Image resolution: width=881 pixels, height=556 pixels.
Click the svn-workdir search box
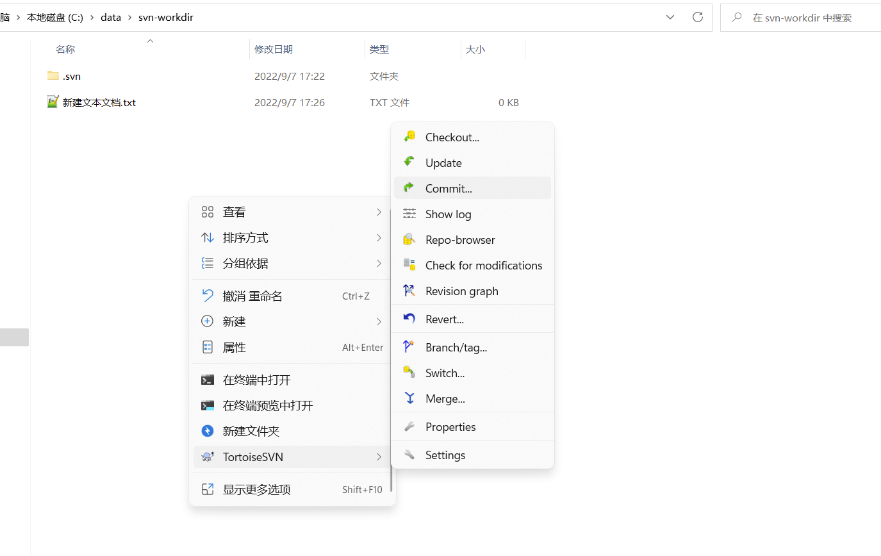(x=803, y=17)
